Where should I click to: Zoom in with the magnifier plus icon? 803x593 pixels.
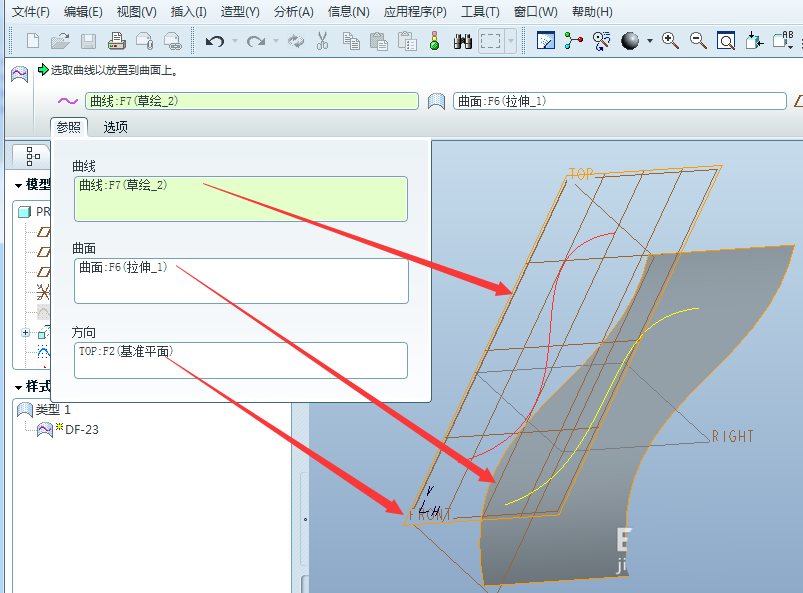[x=670, y=40]
